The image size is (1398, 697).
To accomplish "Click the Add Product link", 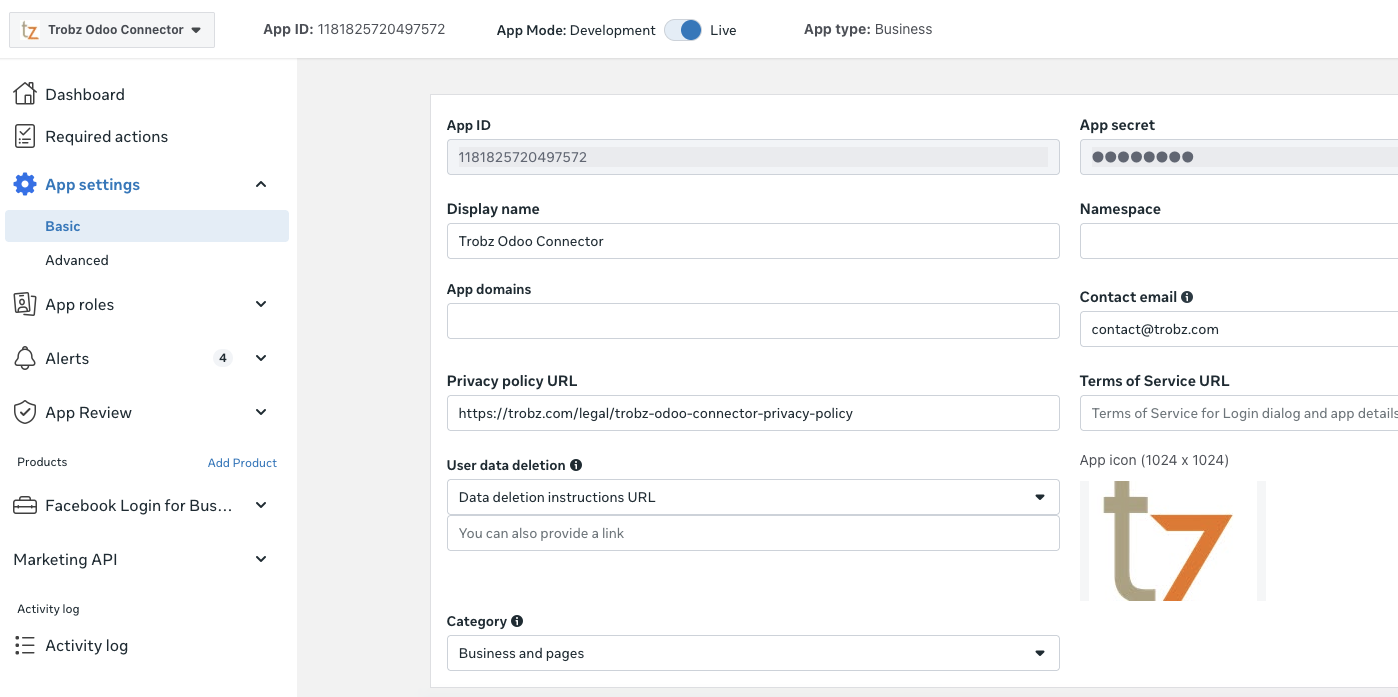I will tap(242, 463).
